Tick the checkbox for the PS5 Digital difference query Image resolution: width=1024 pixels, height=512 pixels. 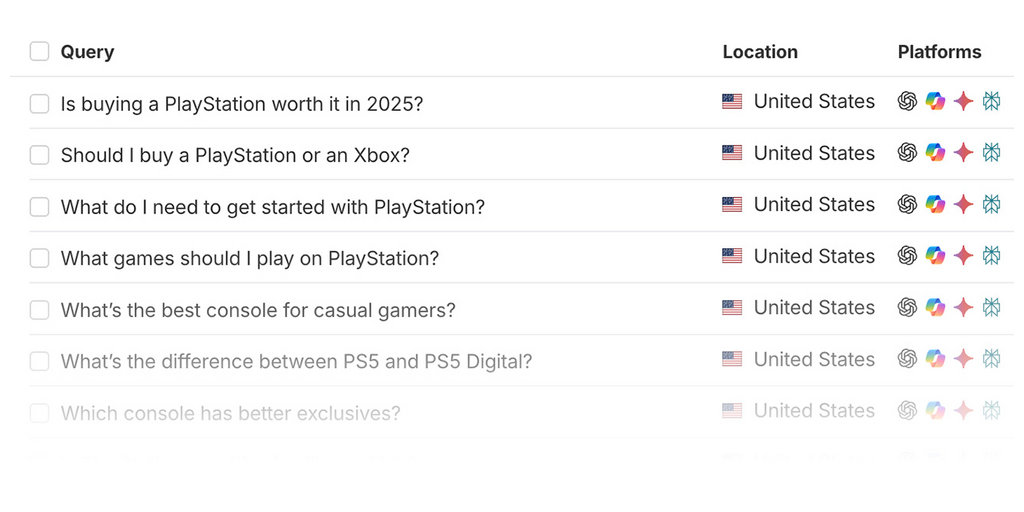[x=39, y=361]
